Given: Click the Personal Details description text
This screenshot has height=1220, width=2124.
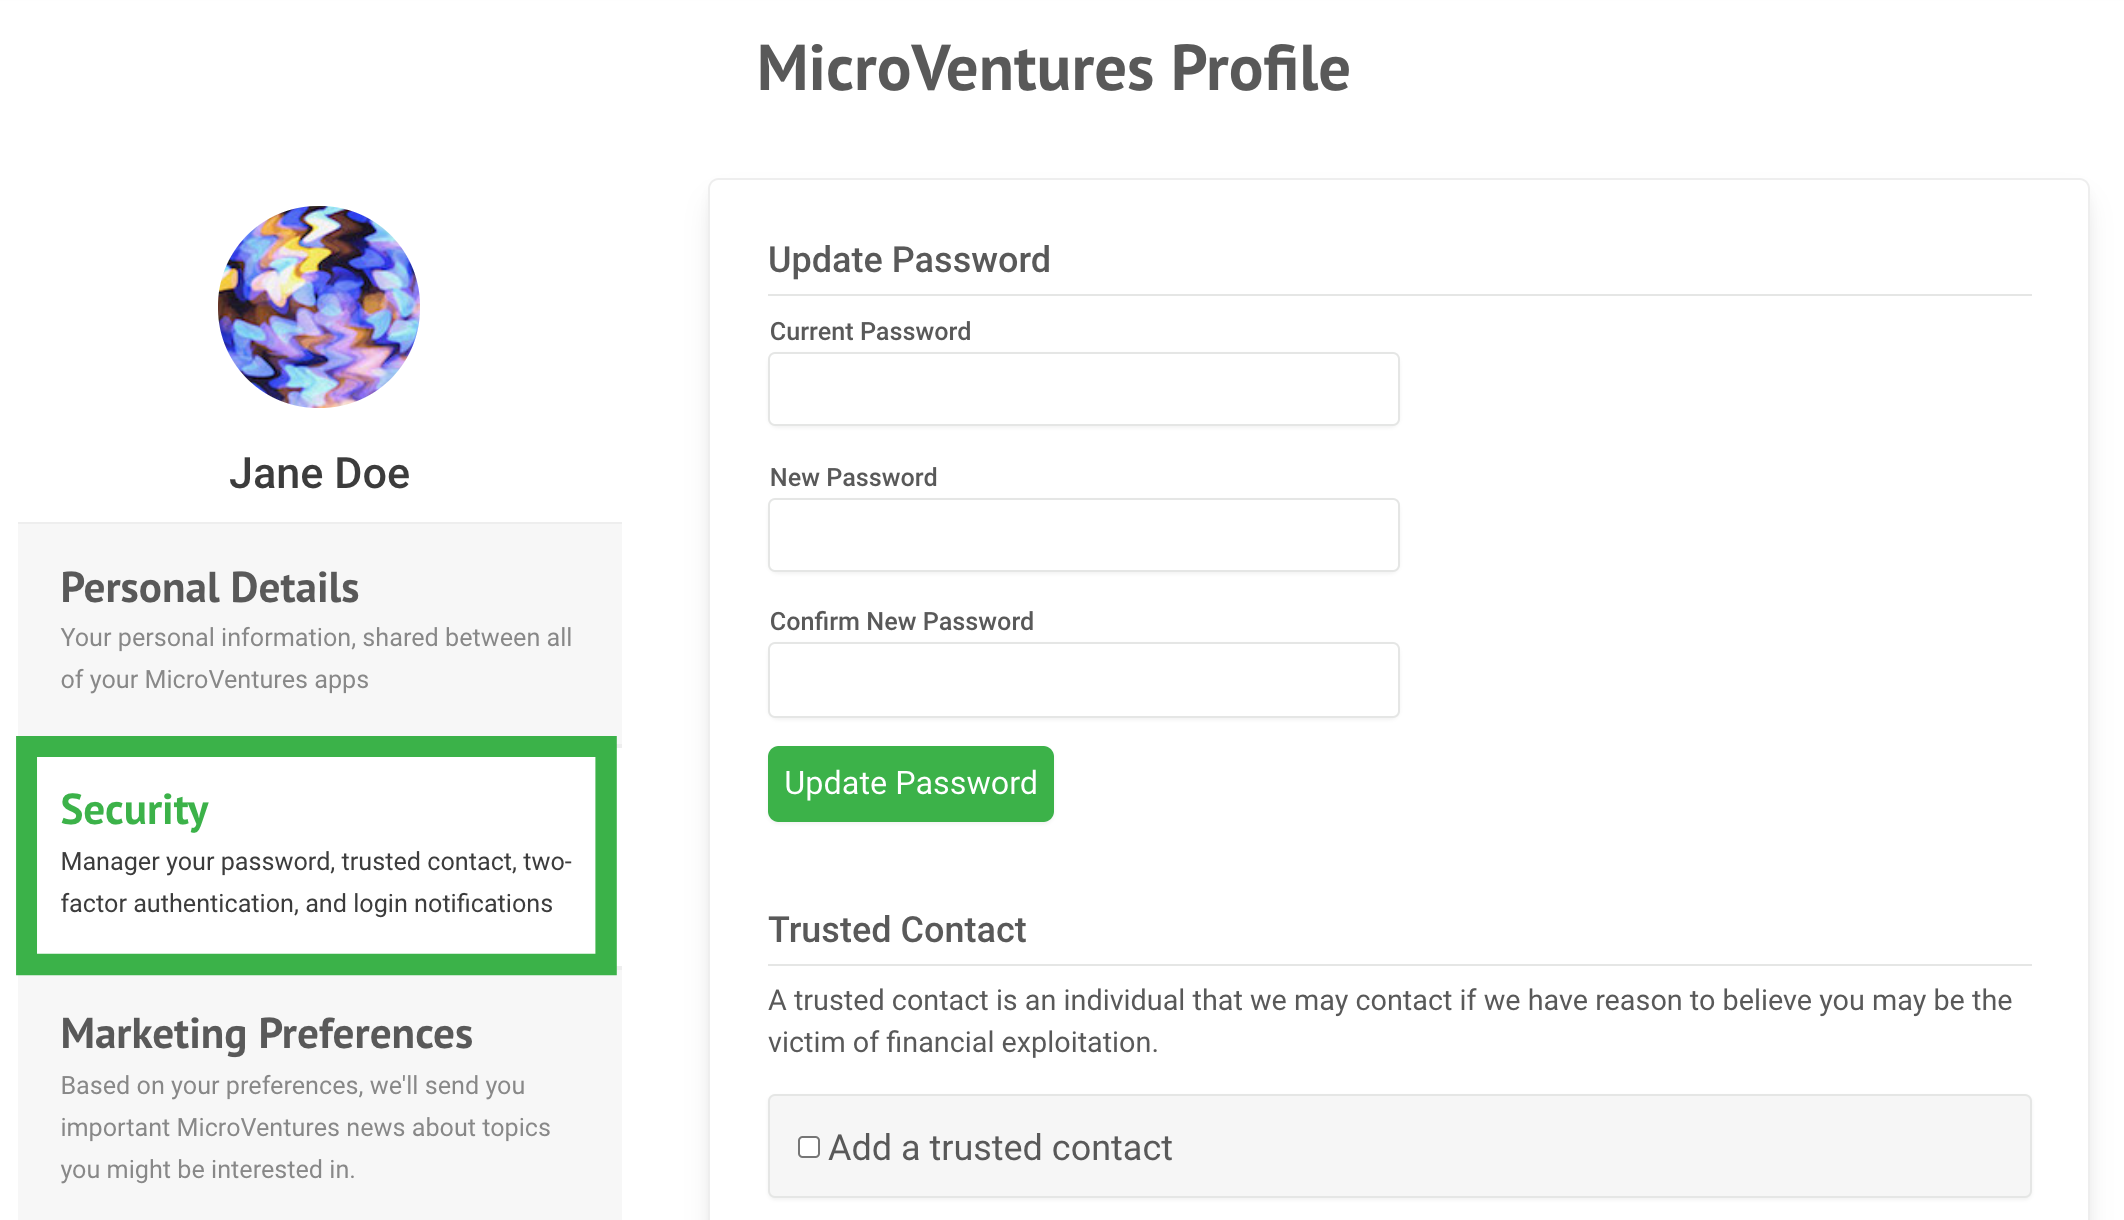Looking at the screenshot, I should pos(316,658).
